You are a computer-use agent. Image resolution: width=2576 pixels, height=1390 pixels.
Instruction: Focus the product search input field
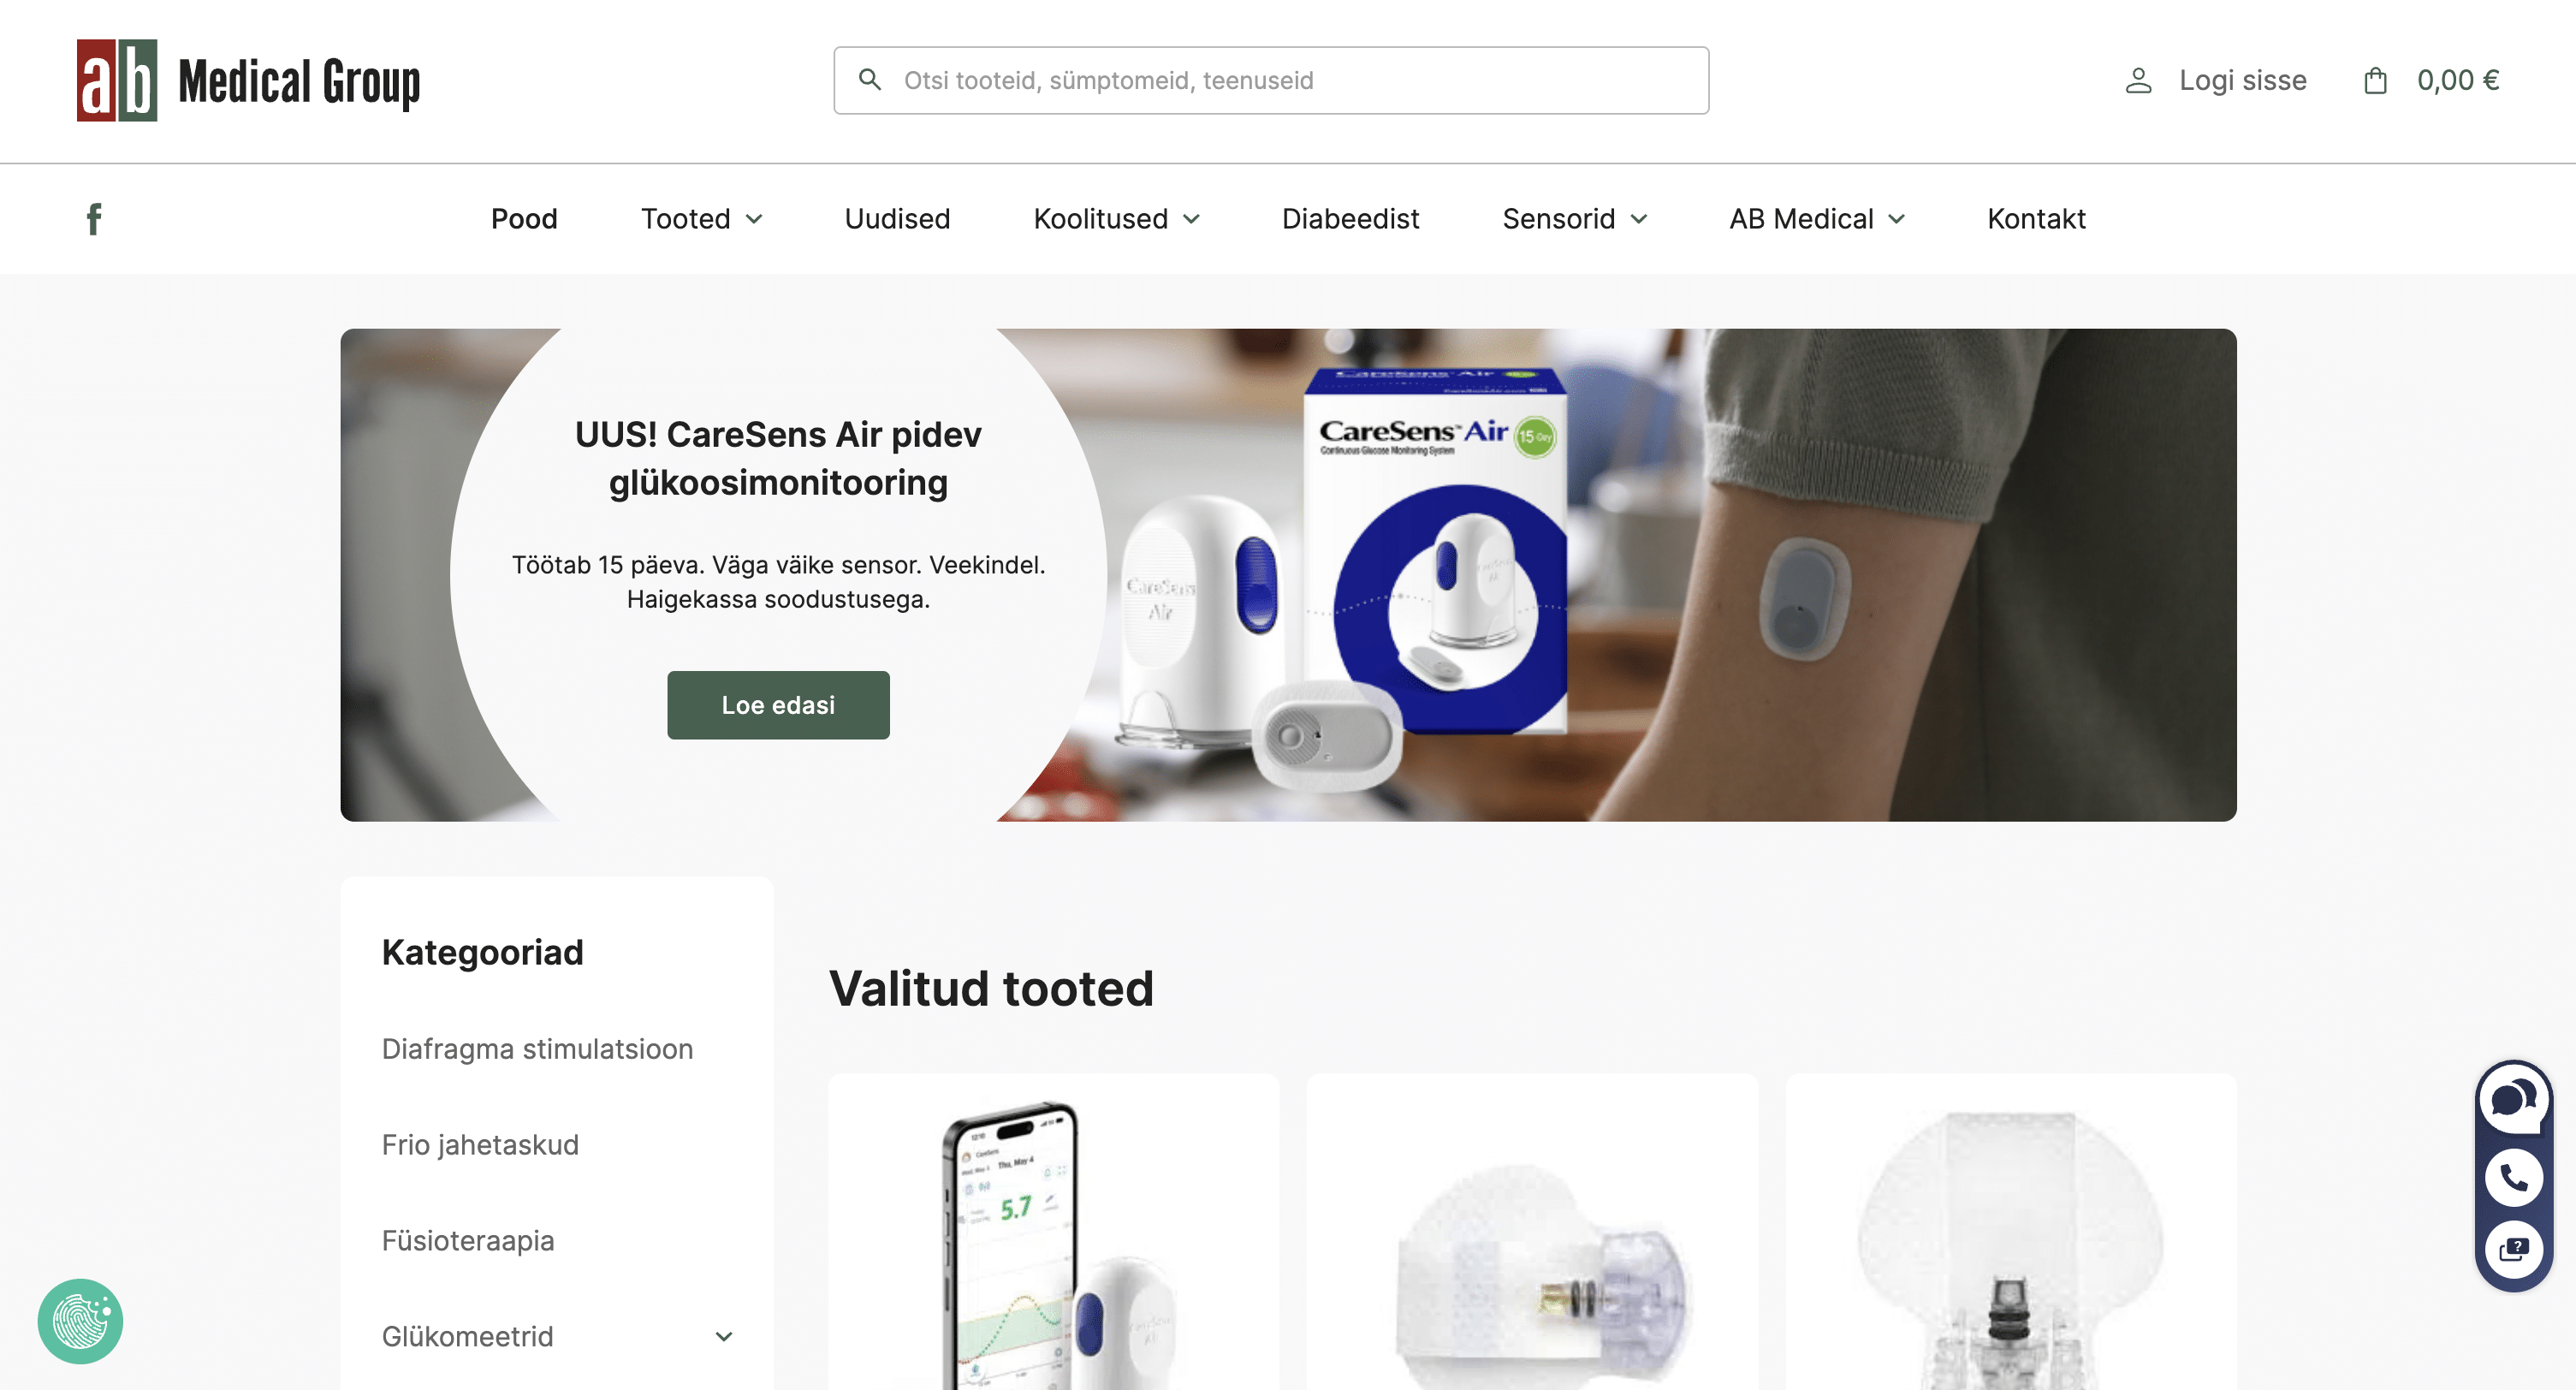point(1271,80)
